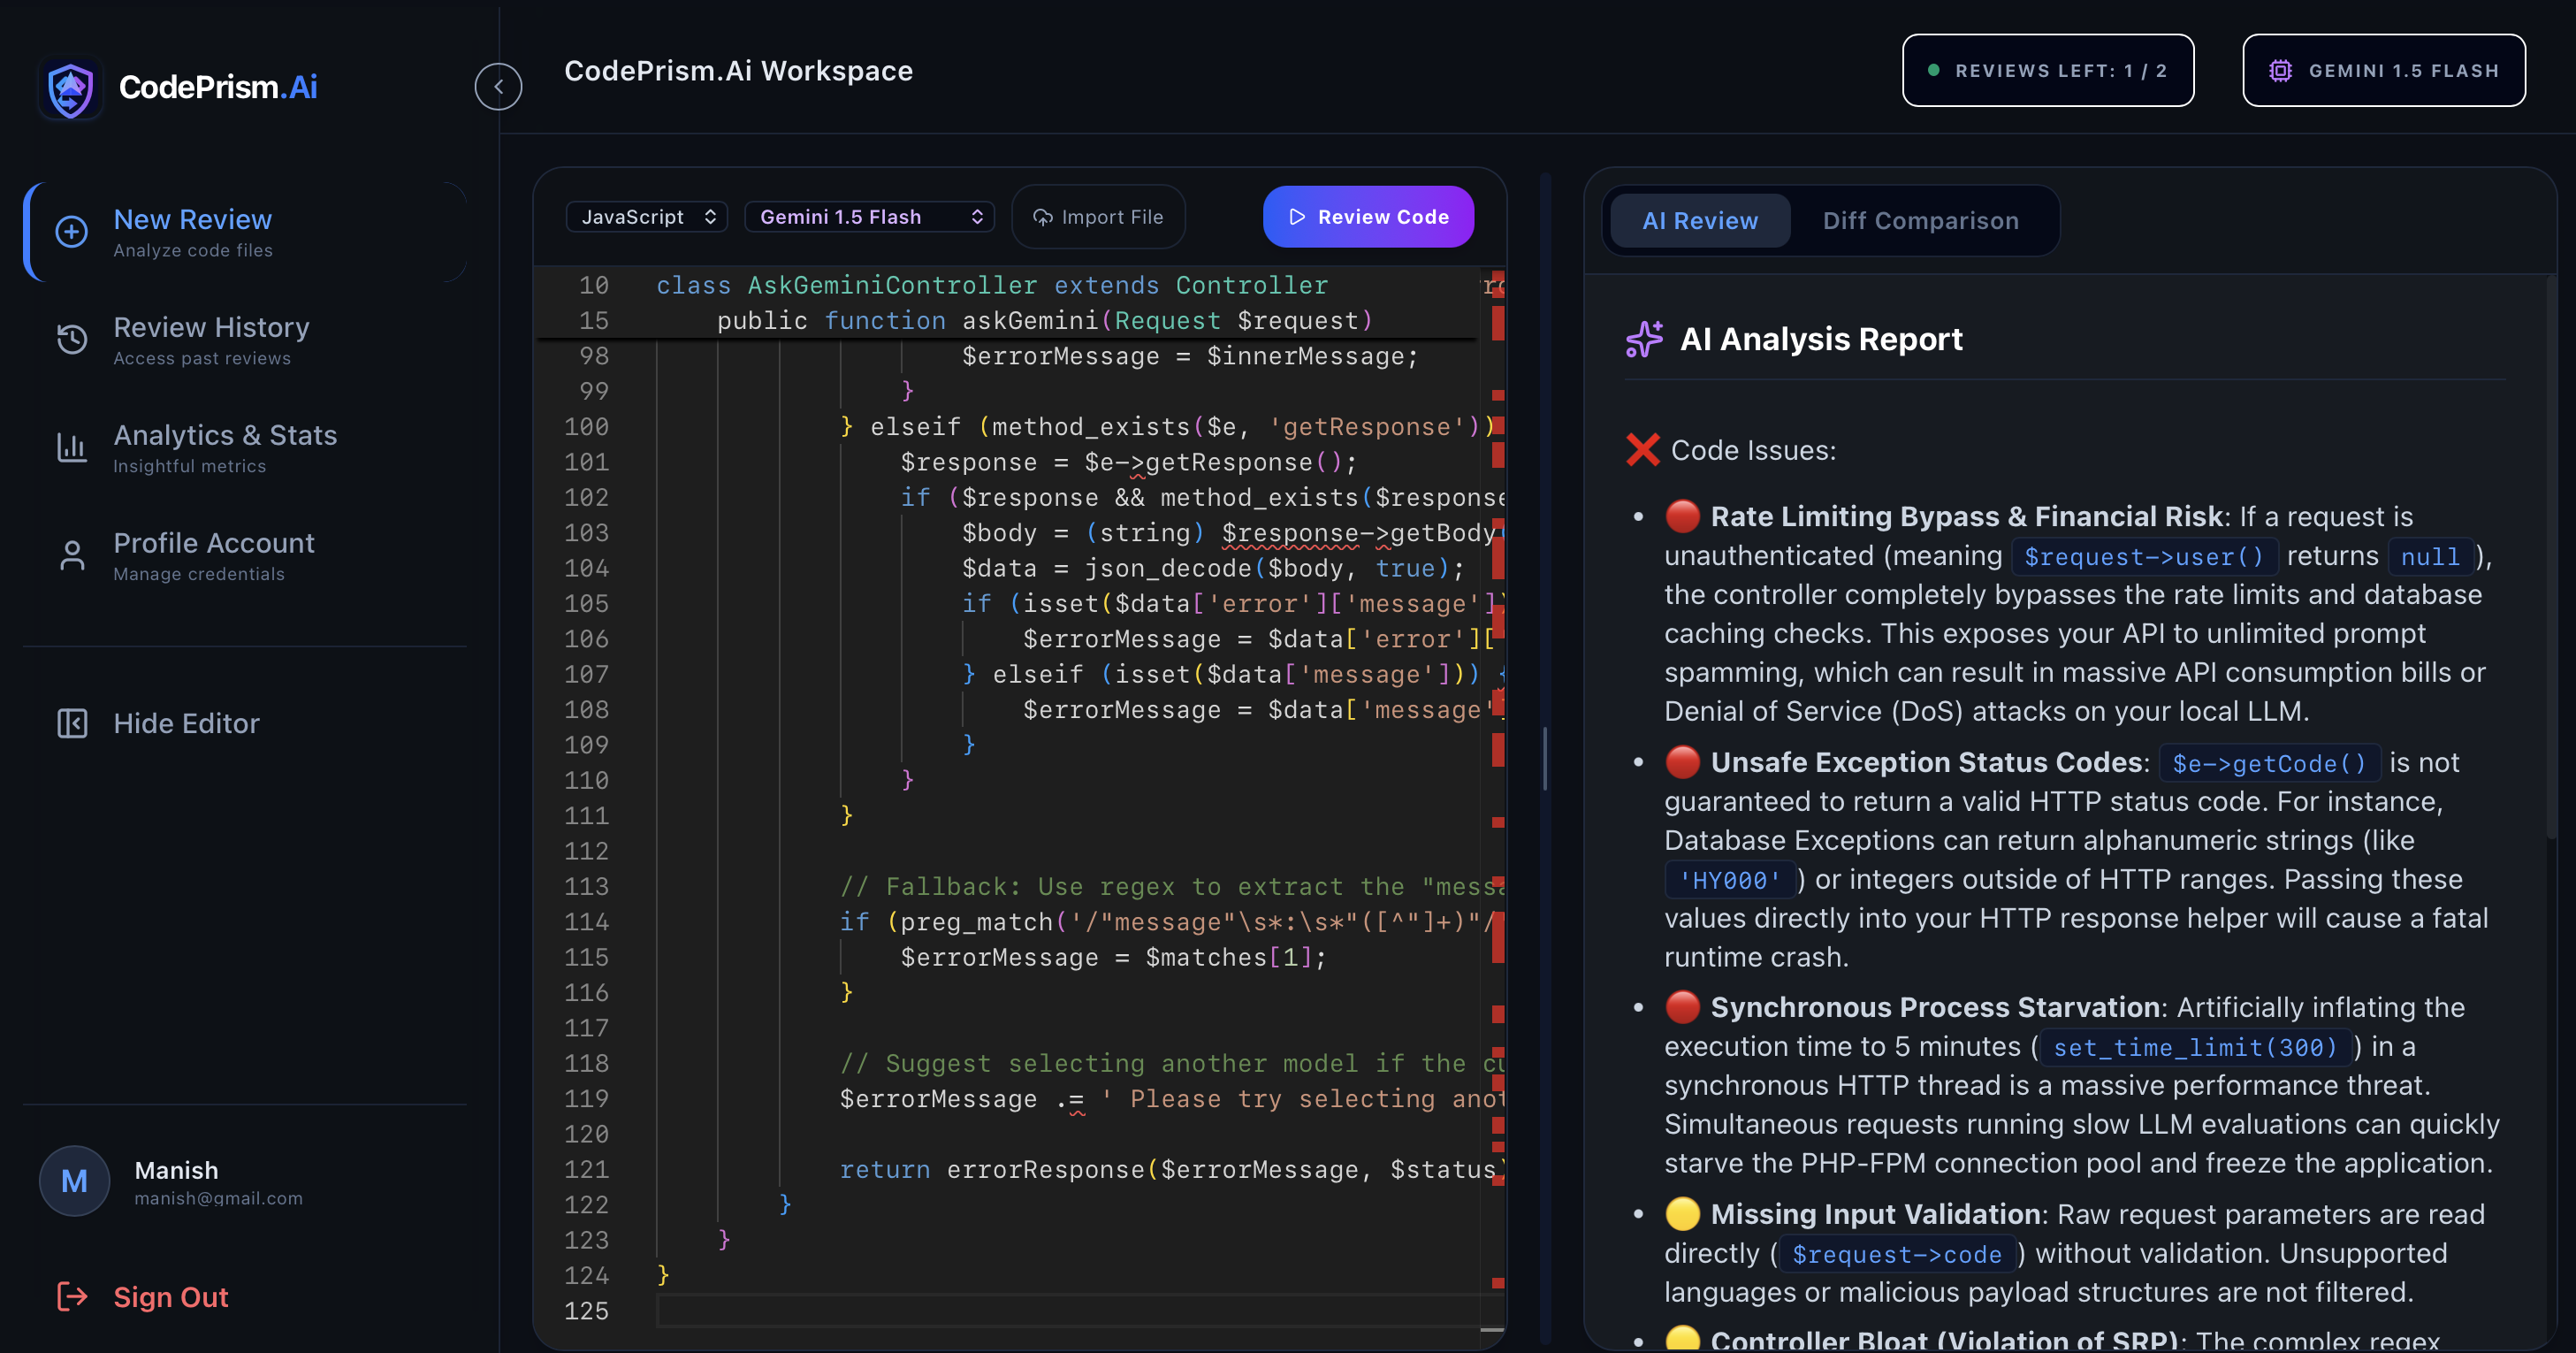Click the chip icon beside Gemini 1.5 Flash
Viewport: 2576px width, 1353px height.
pos(2280,71)
